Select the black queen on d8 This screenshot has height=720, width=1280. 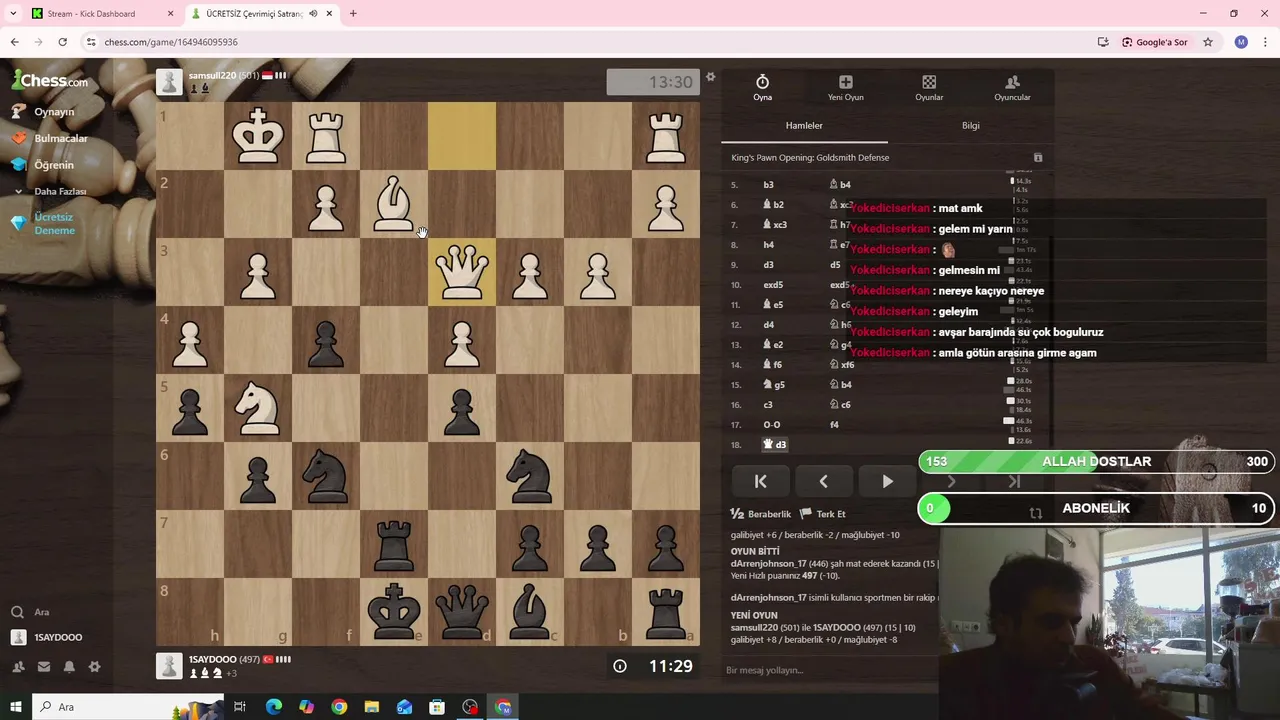[462, 612]
